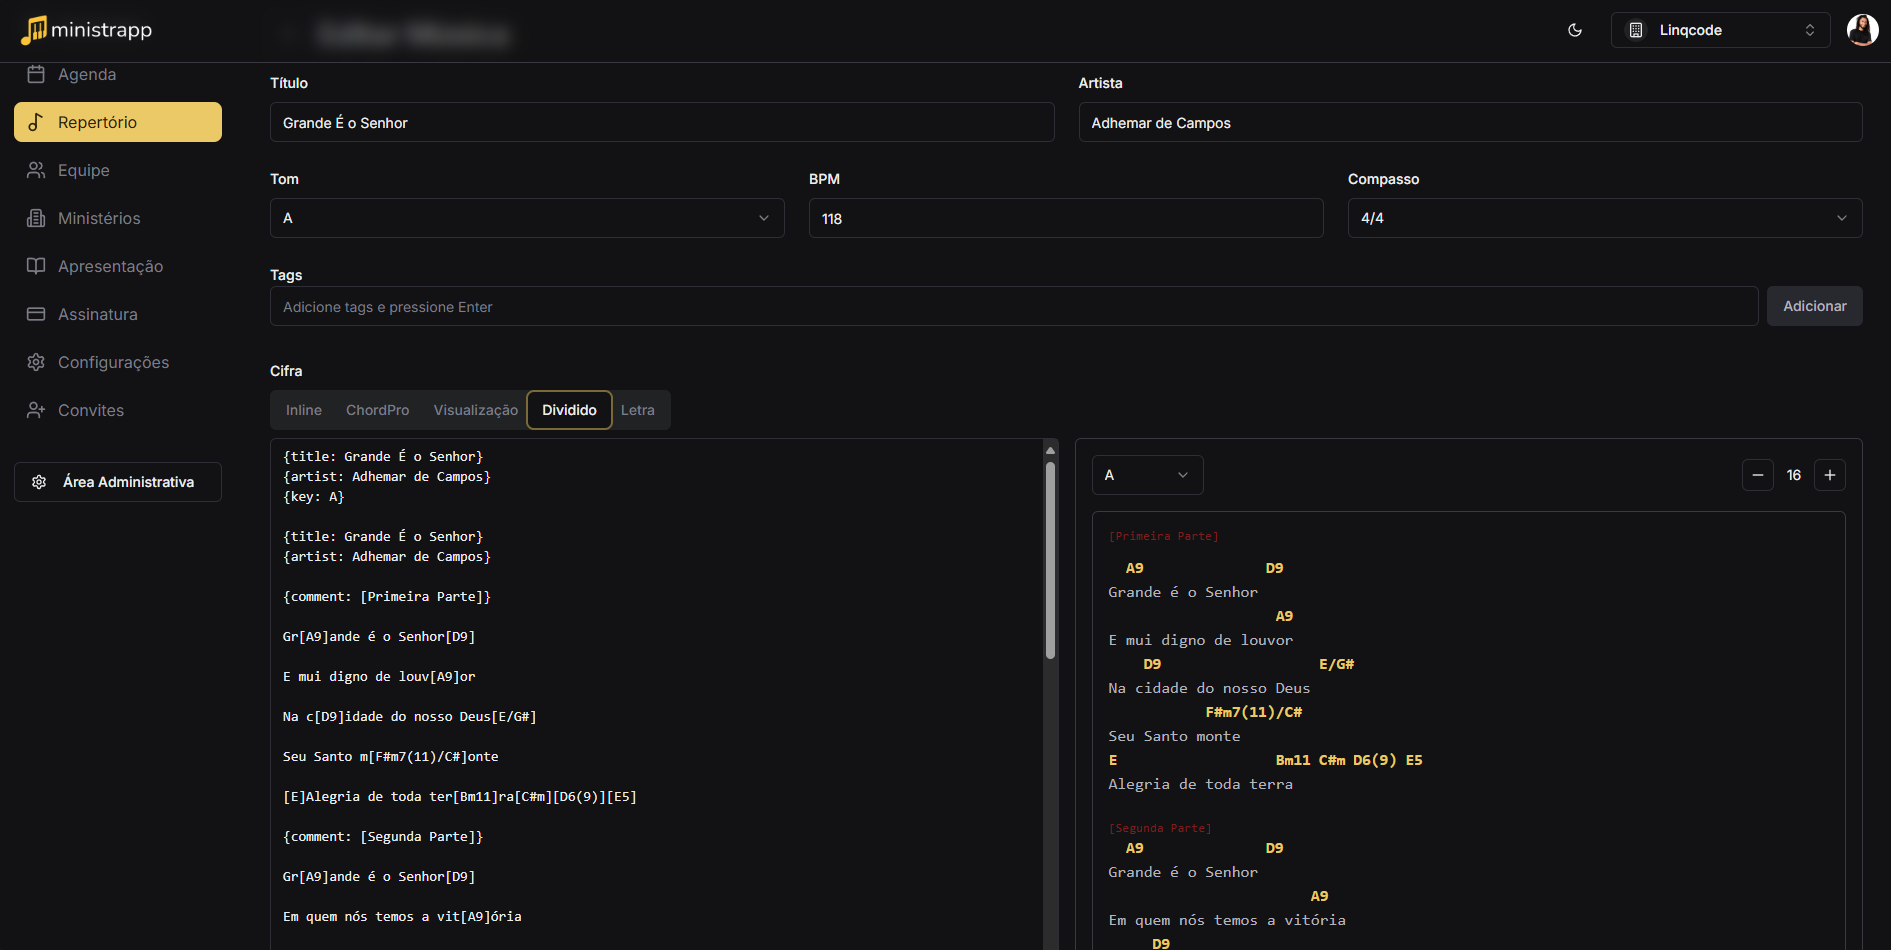Open the Área Administrativa button

(118, 482)
